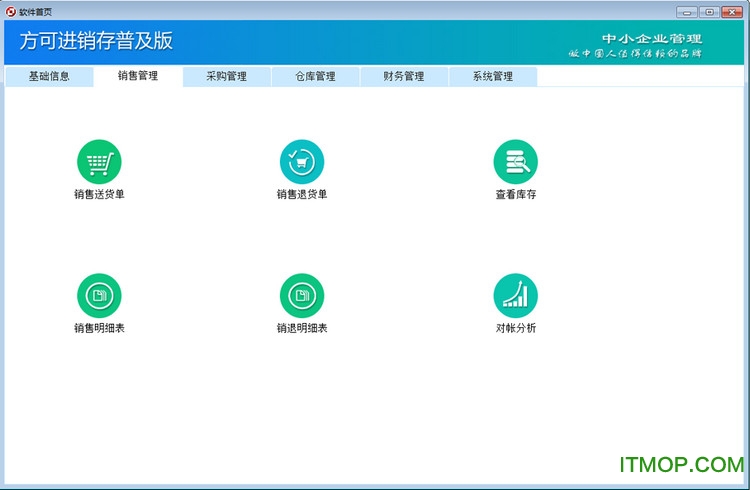Open the 销售退货单 return order icon
The width and height of the screenshot is (750, 490).
(x=302, y=161)
